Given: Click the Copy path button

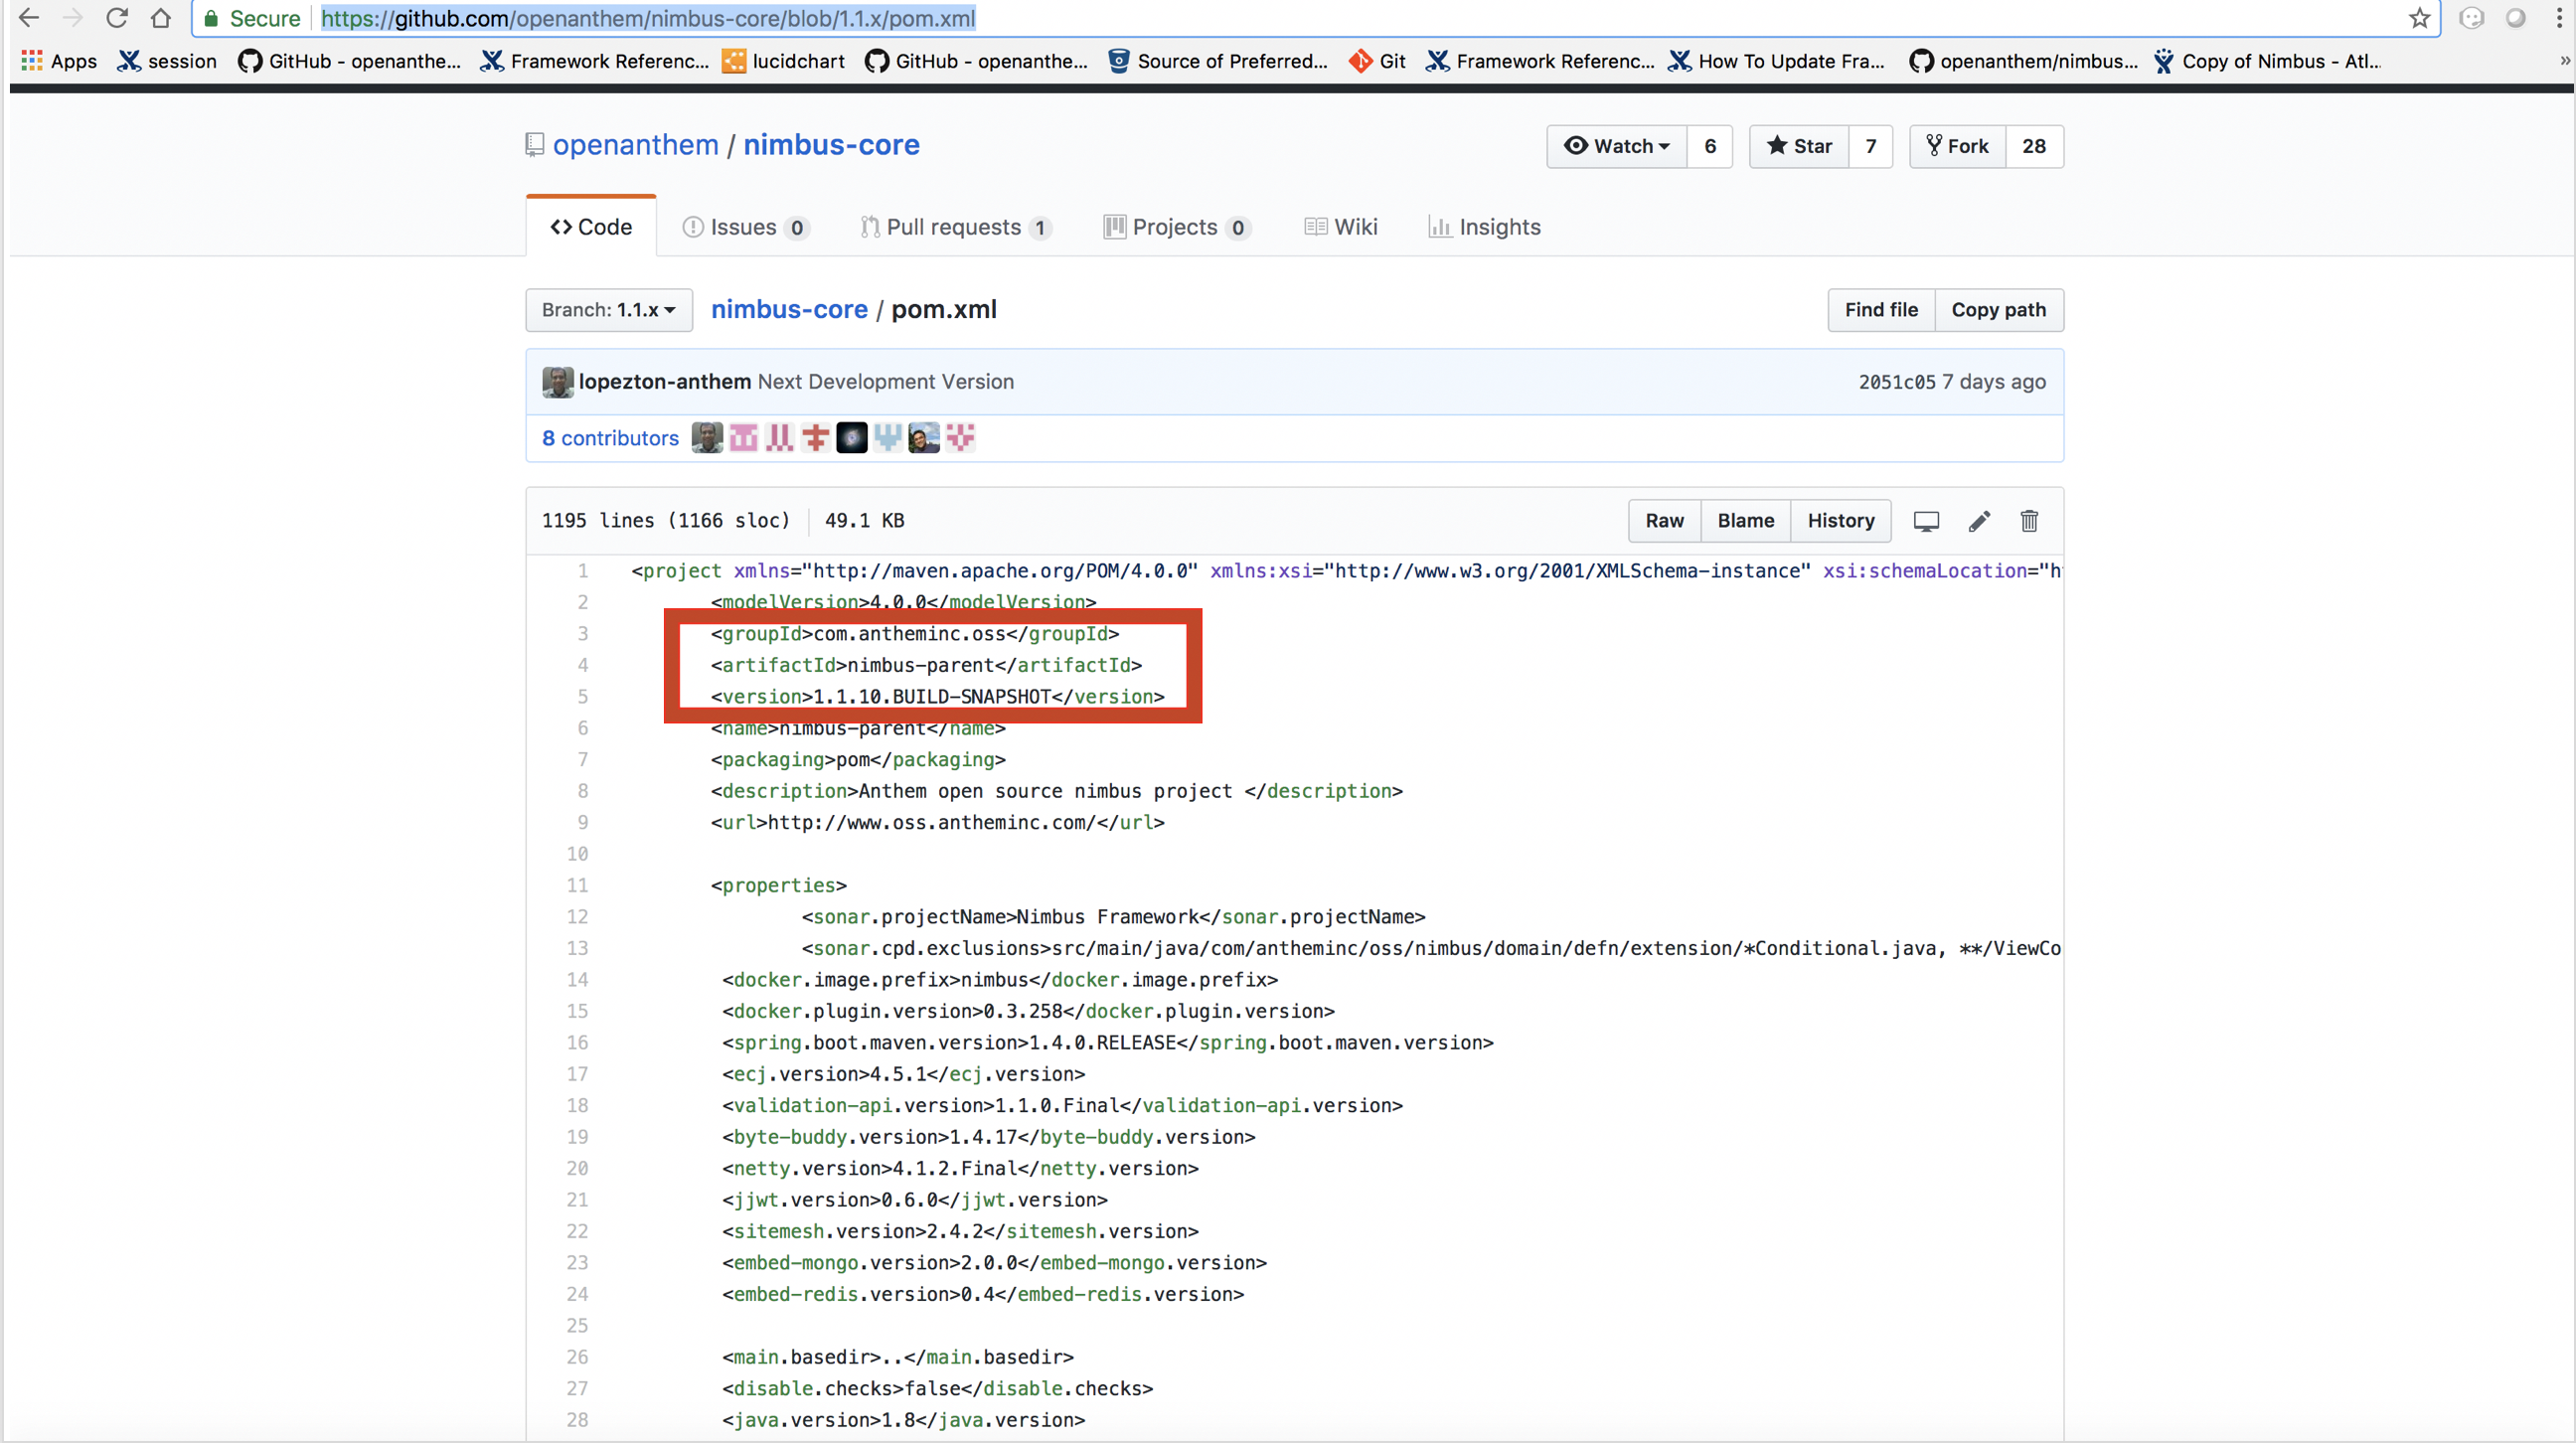Looking at the screenshot, I should click(x=1999, y=310).
